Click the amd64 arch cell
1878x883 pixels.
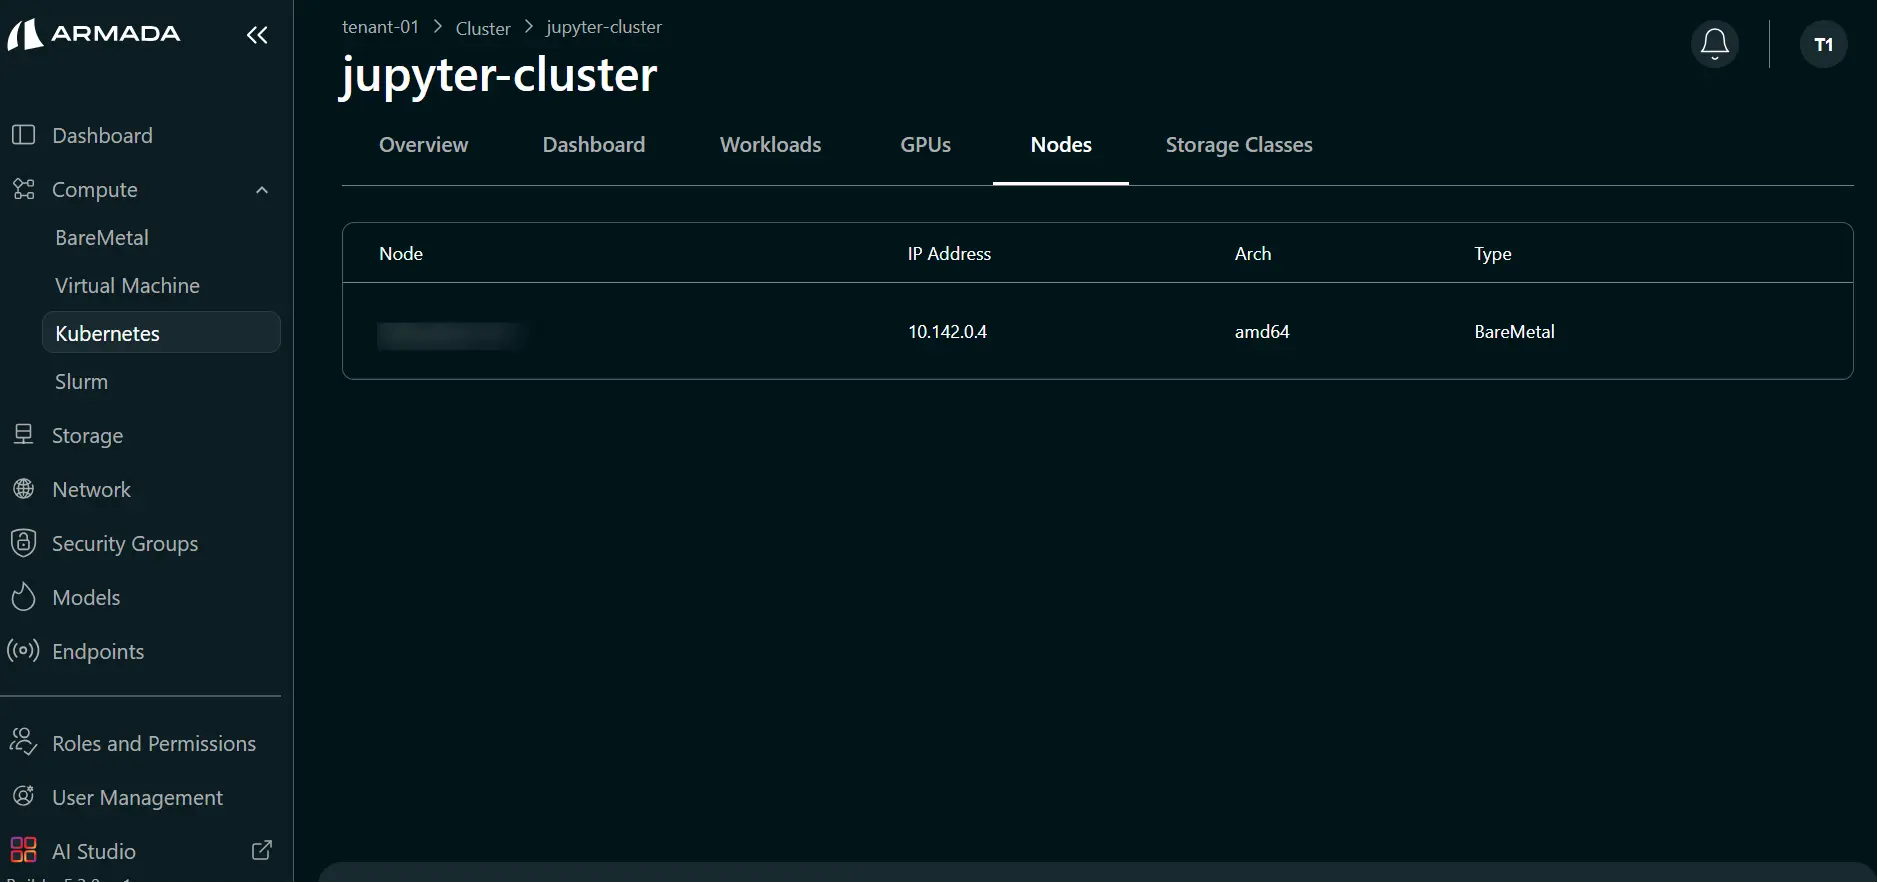(1262, 332)
